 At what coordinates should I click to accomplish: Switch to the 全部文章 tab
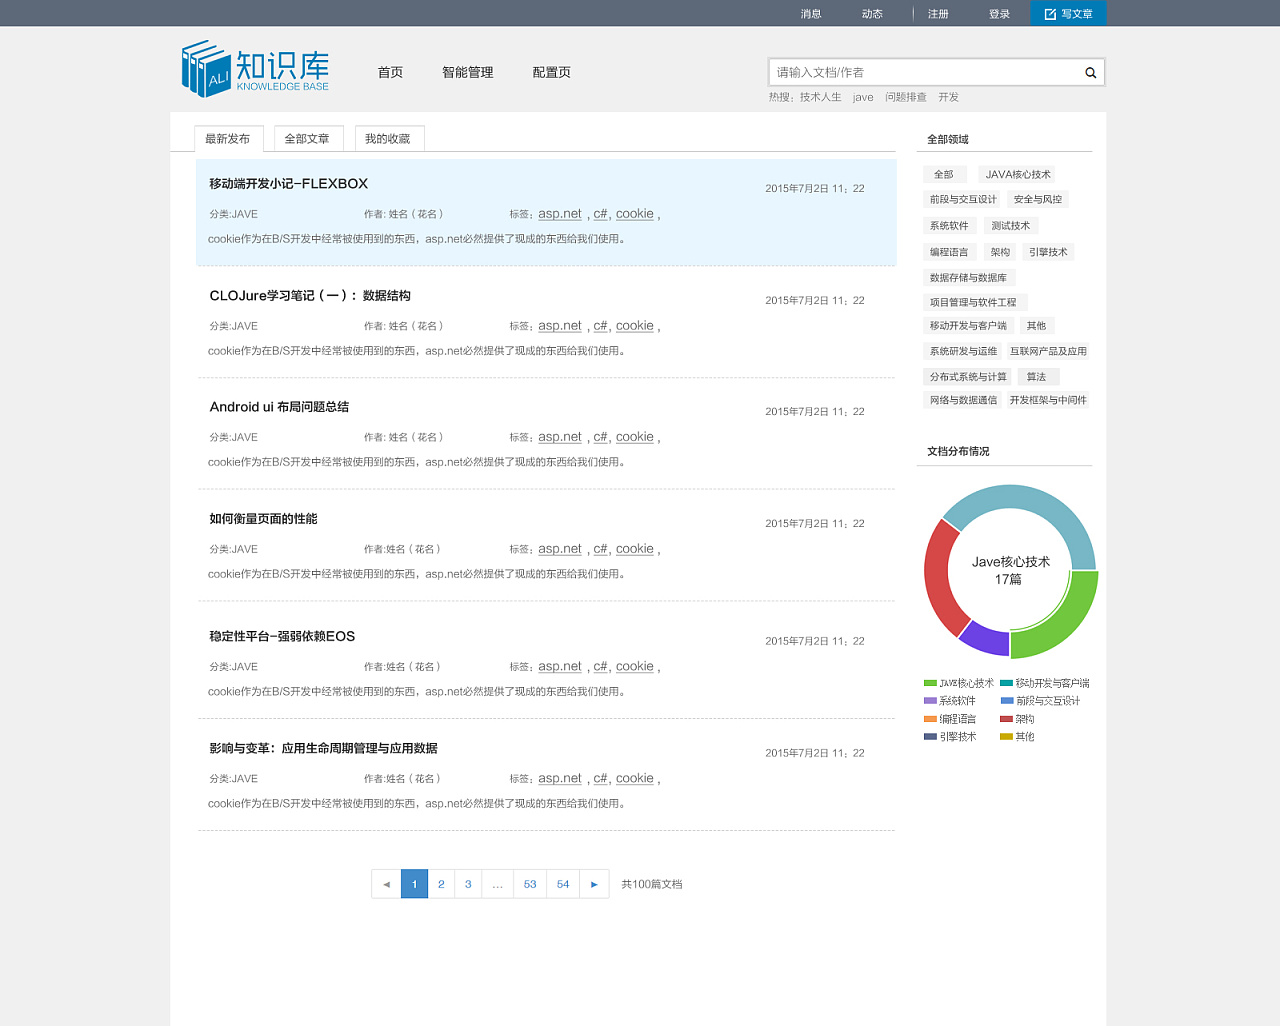(307, 139)
